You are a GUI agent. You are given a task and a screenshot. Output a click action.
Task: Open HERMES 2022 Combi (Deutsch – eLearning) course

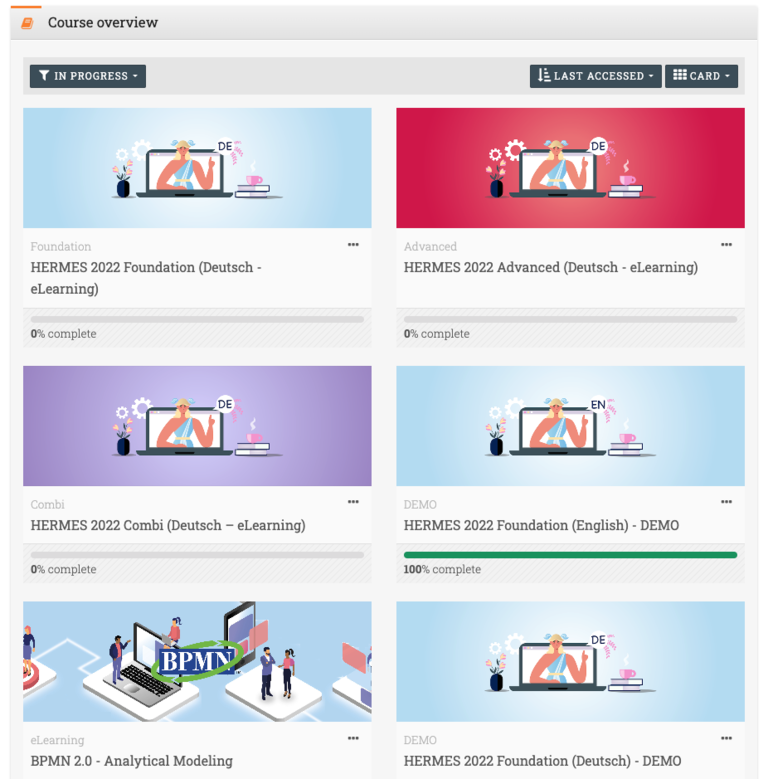pyautogui.click(x=168, y=525)
